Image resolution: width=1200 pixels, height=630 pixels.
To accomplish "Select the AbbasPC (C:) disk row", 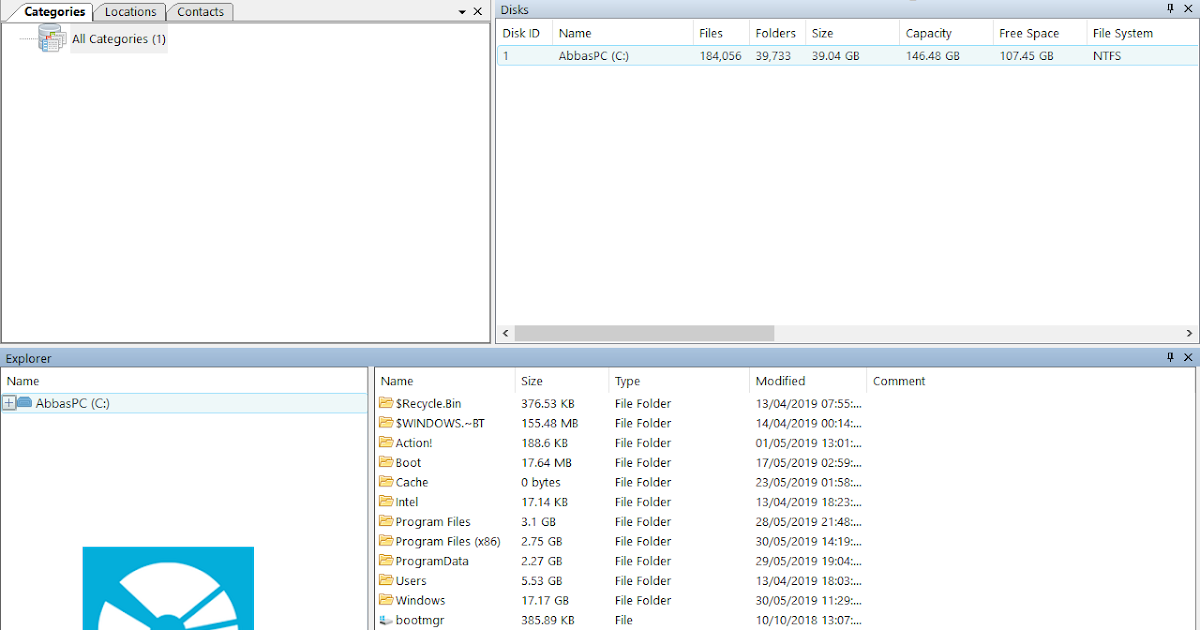I will point(847,56).
